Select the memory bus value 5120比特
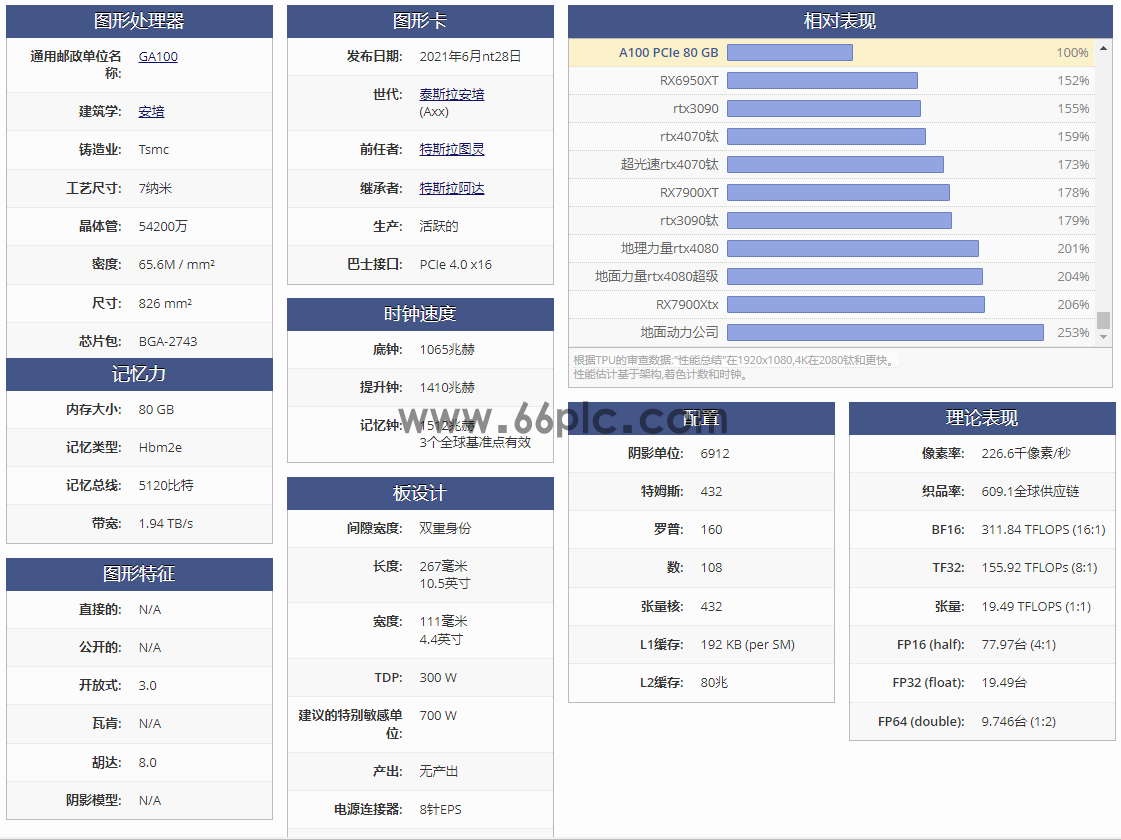Image resolution: width=1121 pixels, height=840 pixels. coord(166,485)
